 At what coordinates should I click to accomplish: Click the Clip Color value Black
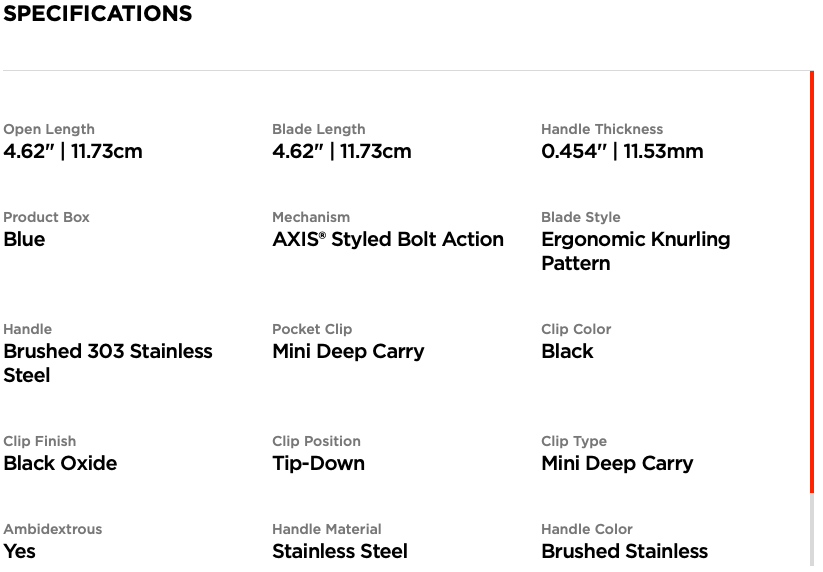coord(567,351)
